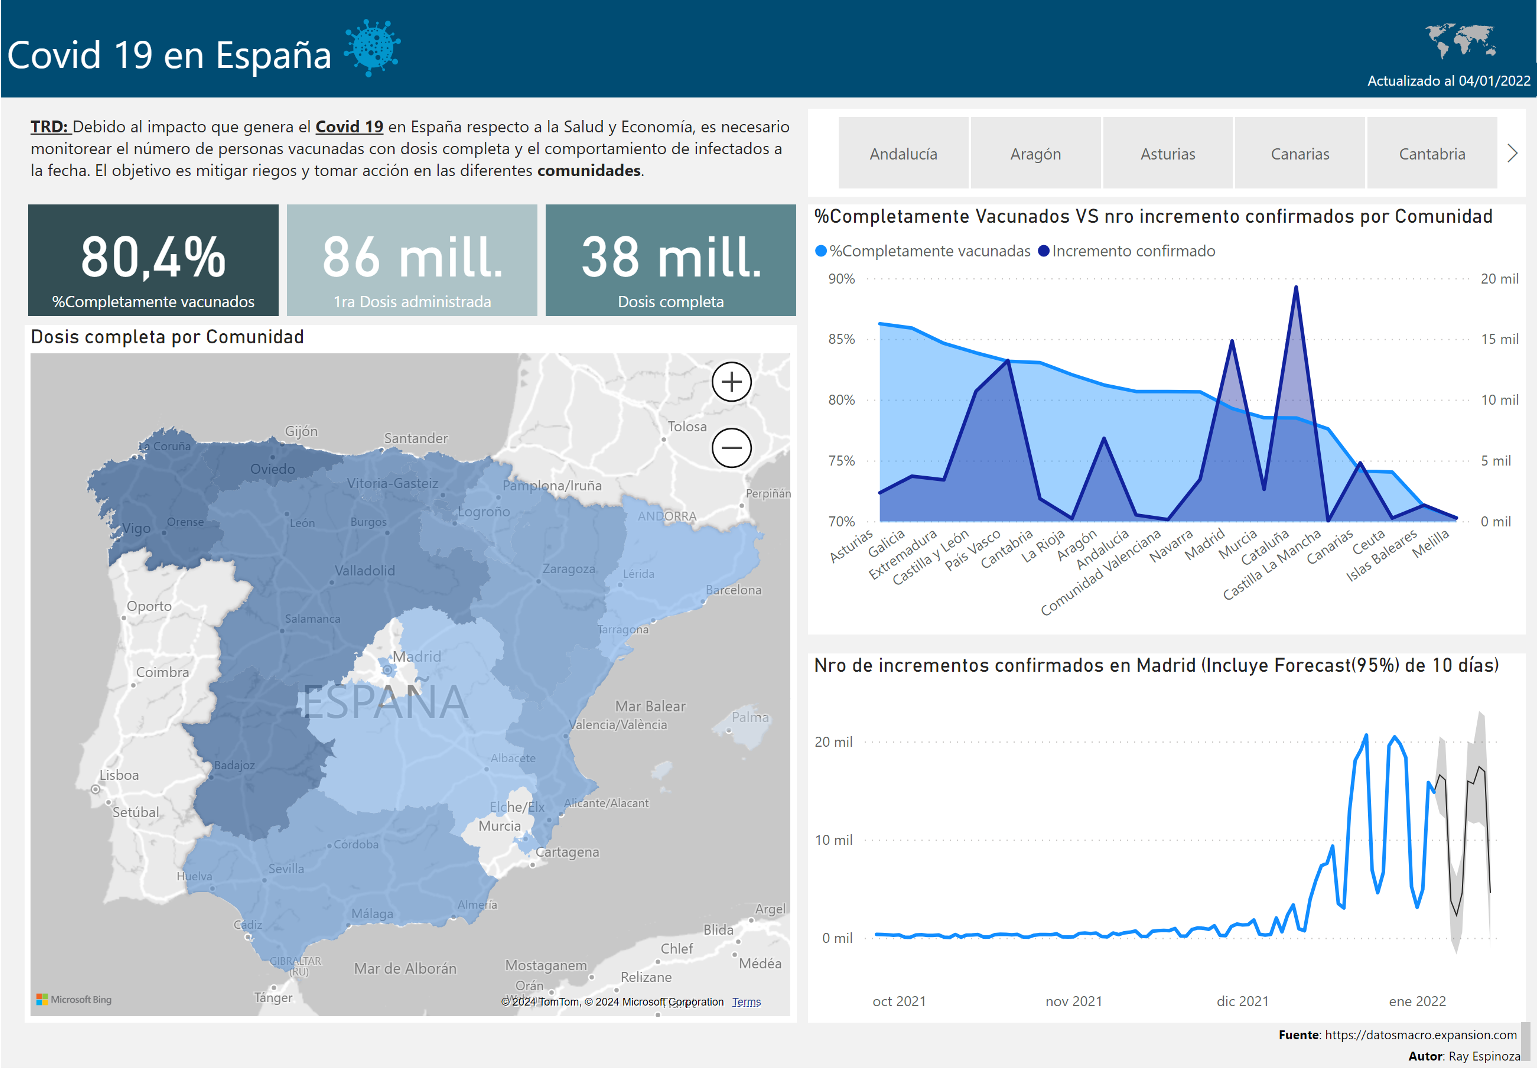Viewport: 1538px width, 1080px height.
Task: Click dark blue Incremento confirmado legend marker
Action: pos(1044,251)
